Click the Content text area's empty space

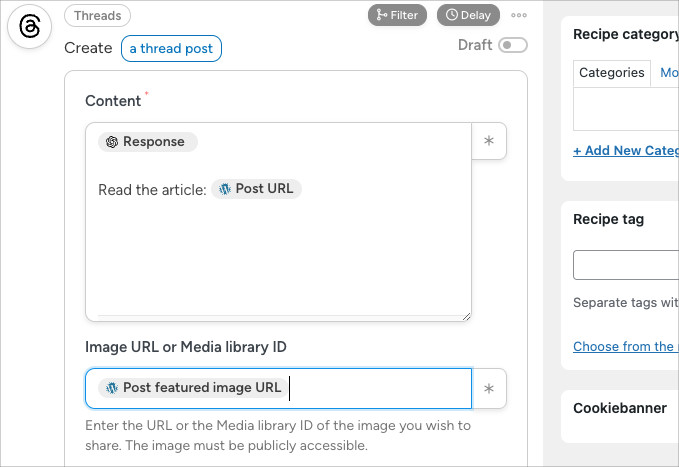(277, 260)
